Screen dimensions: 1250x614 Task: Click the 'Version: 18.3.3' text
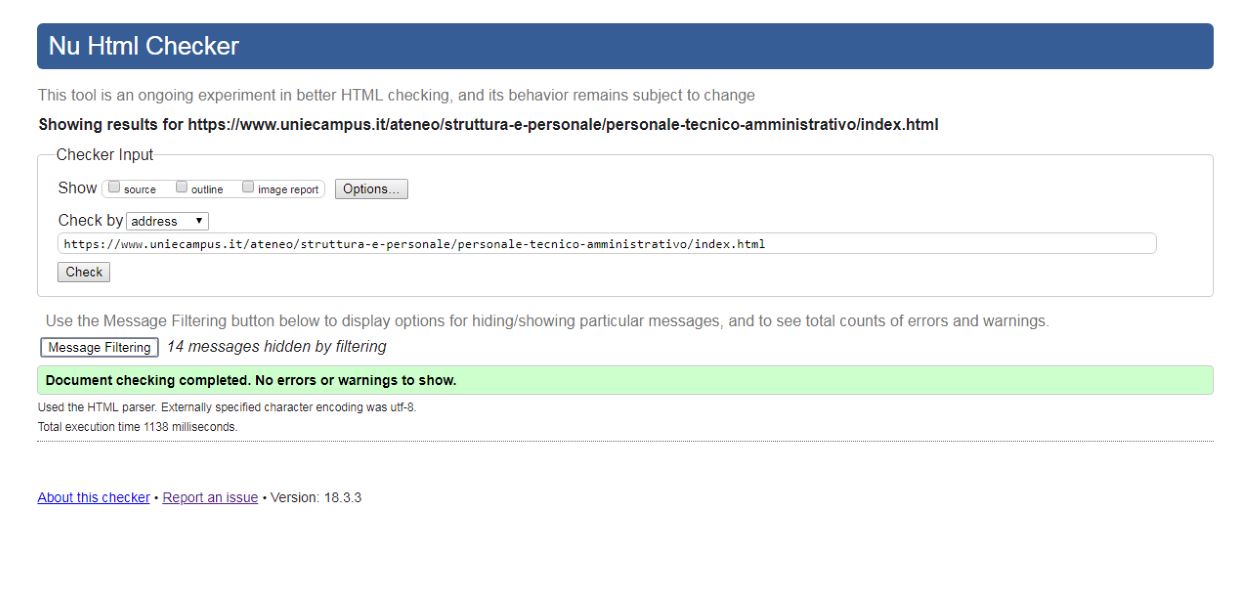coord(316,497)
